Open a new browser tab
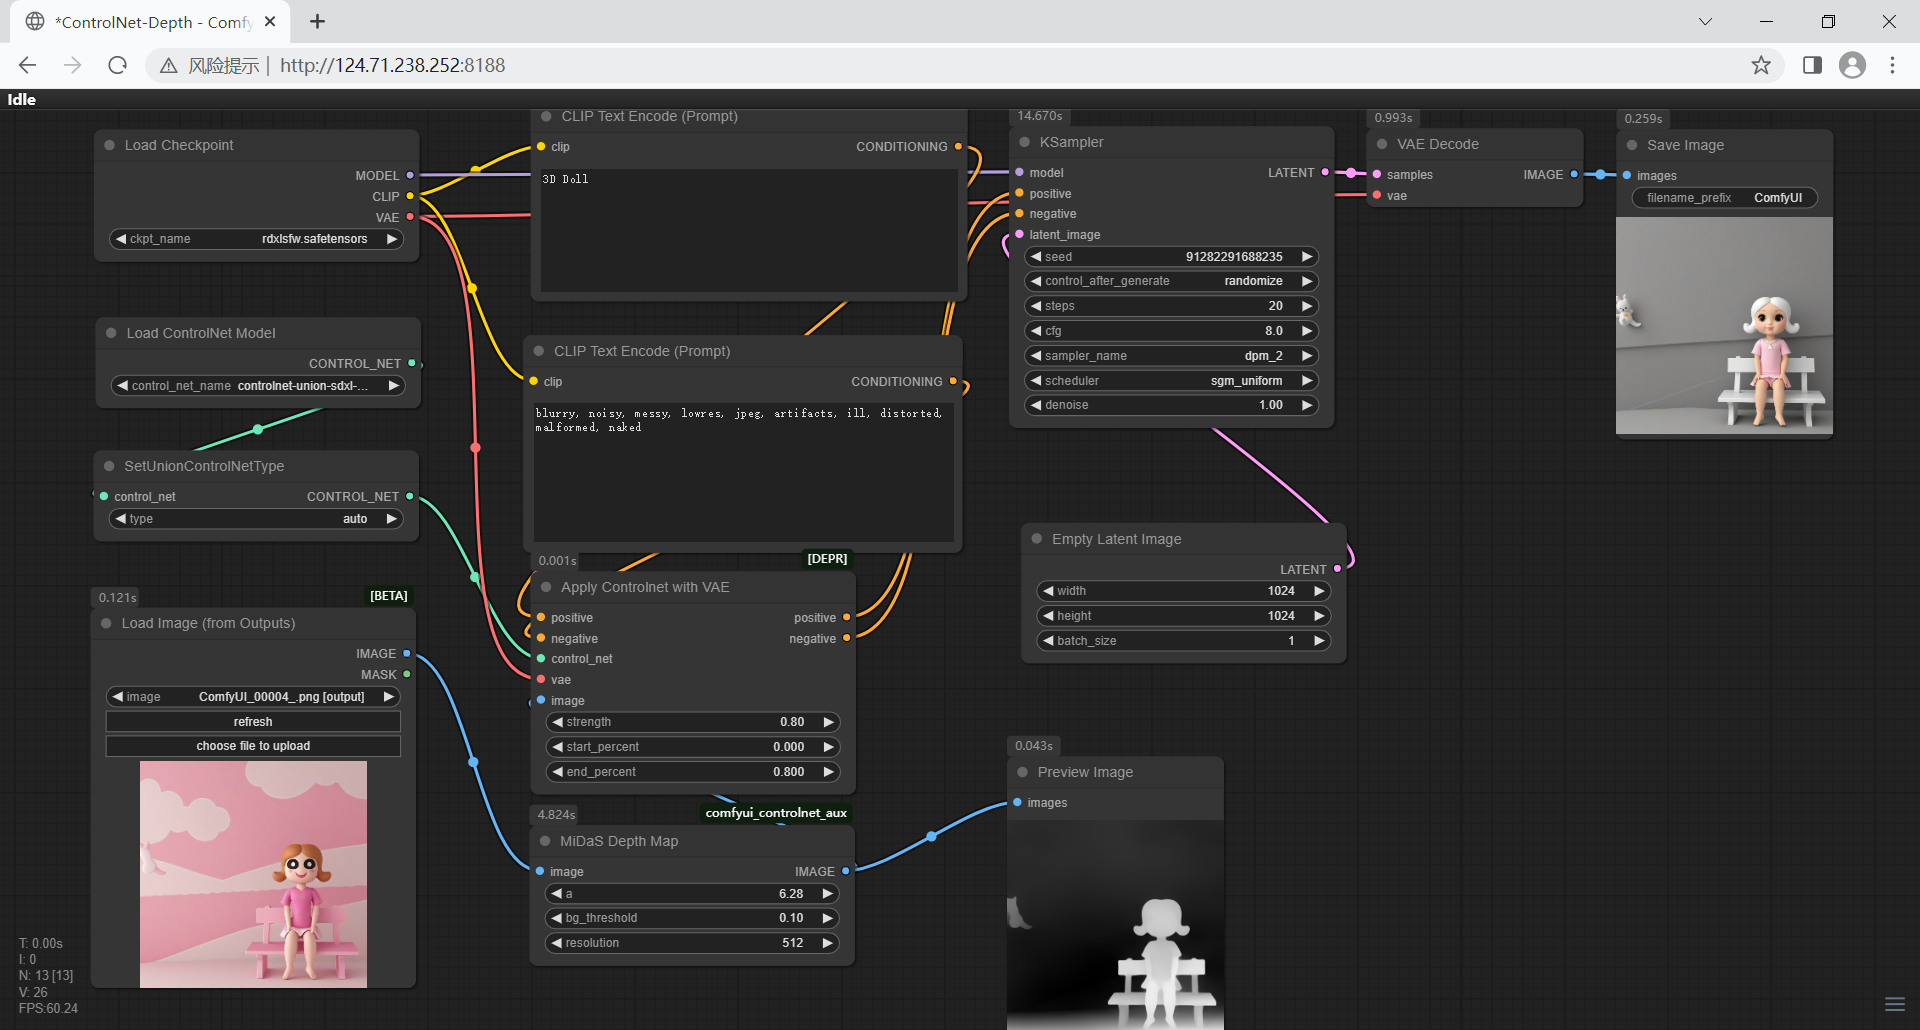 [317, 21]
